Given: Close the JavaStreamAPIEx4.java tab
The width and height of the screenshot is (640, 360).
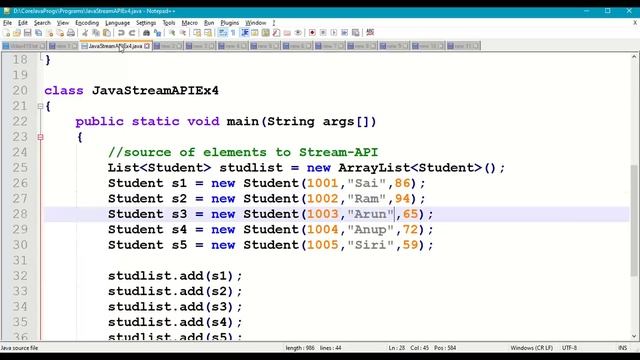Looking at the screenshot, I should 147,46.
